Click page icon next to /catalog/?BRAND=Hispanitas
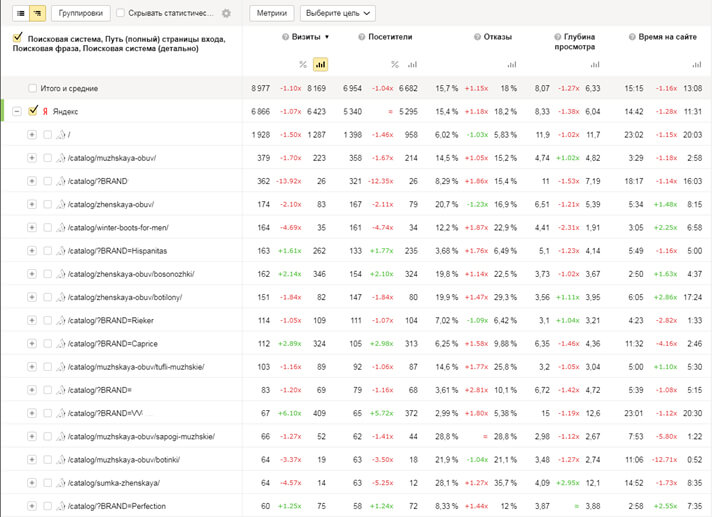Viewport: 712px width, 517px height. pos(61,251)
